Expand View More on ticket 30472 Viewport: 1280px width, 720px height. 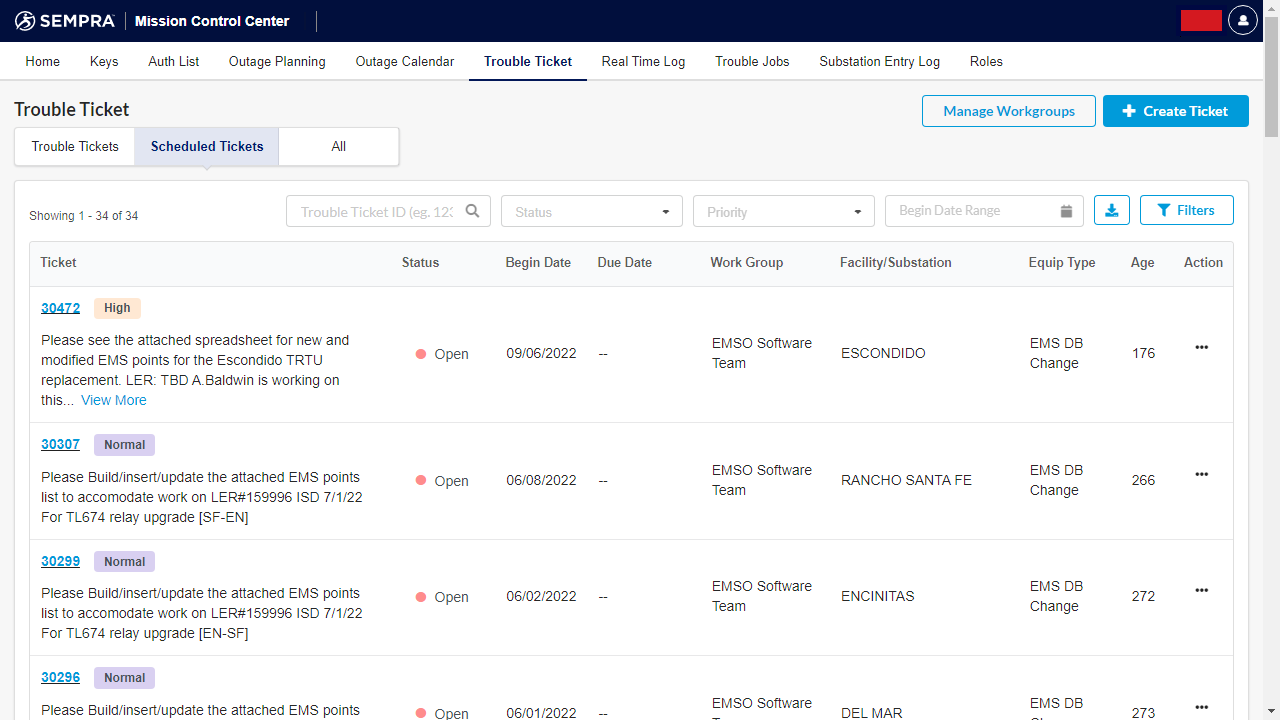(x=113, y=400)
